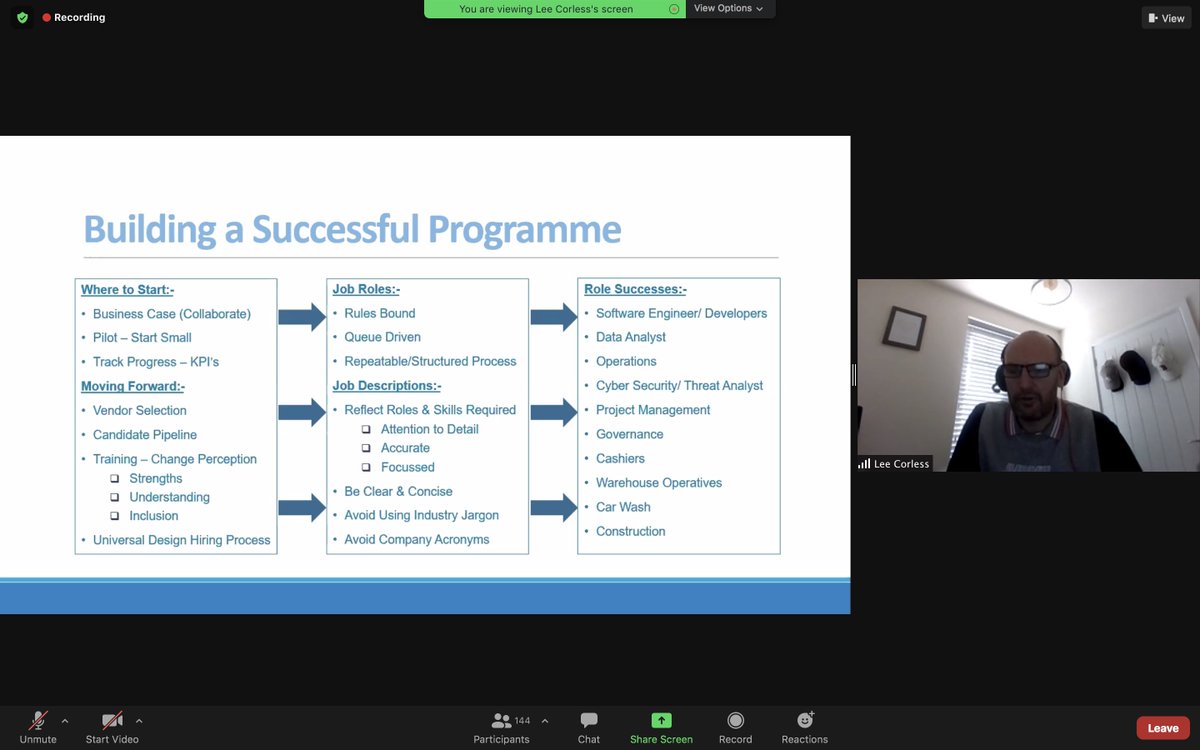
Task: Click the 'Focussed' sub-item
Action: click(x=408, y=467)
